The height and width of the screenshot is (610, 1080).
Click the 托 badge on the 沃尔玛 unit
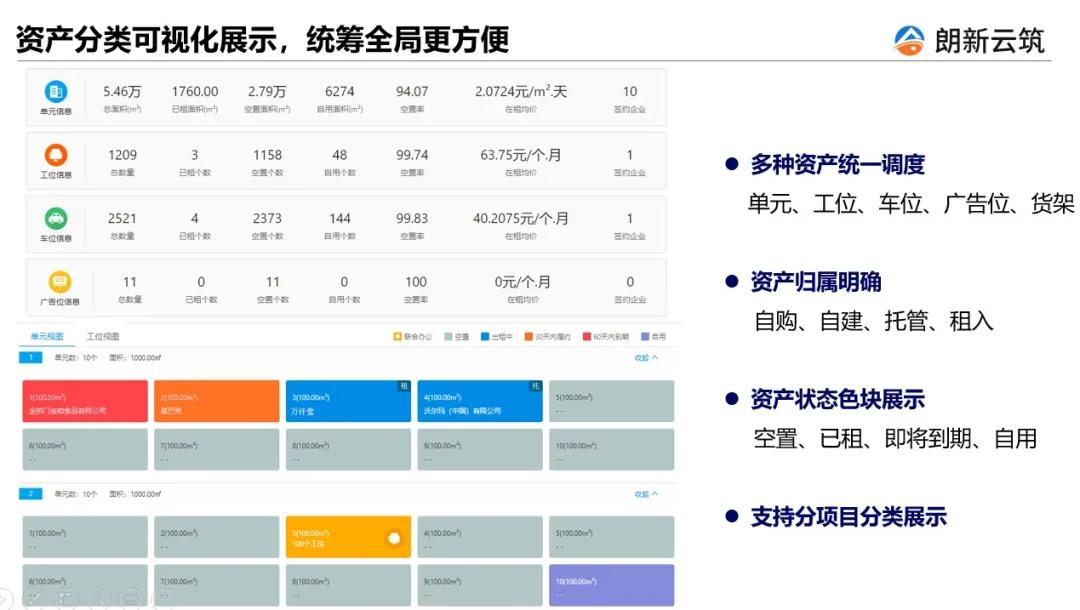pyautogui.click(x=535, y=386)
